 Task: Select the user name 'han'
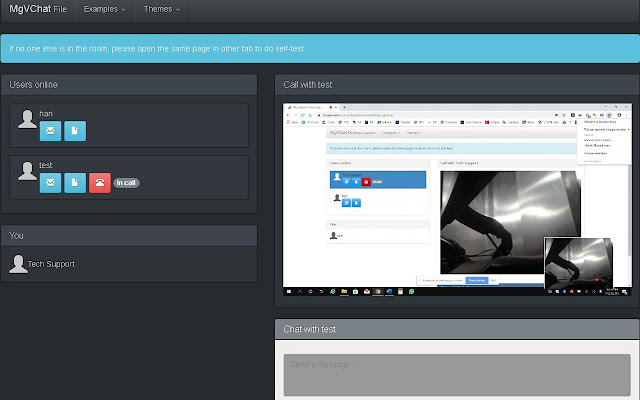coord(46,113)
